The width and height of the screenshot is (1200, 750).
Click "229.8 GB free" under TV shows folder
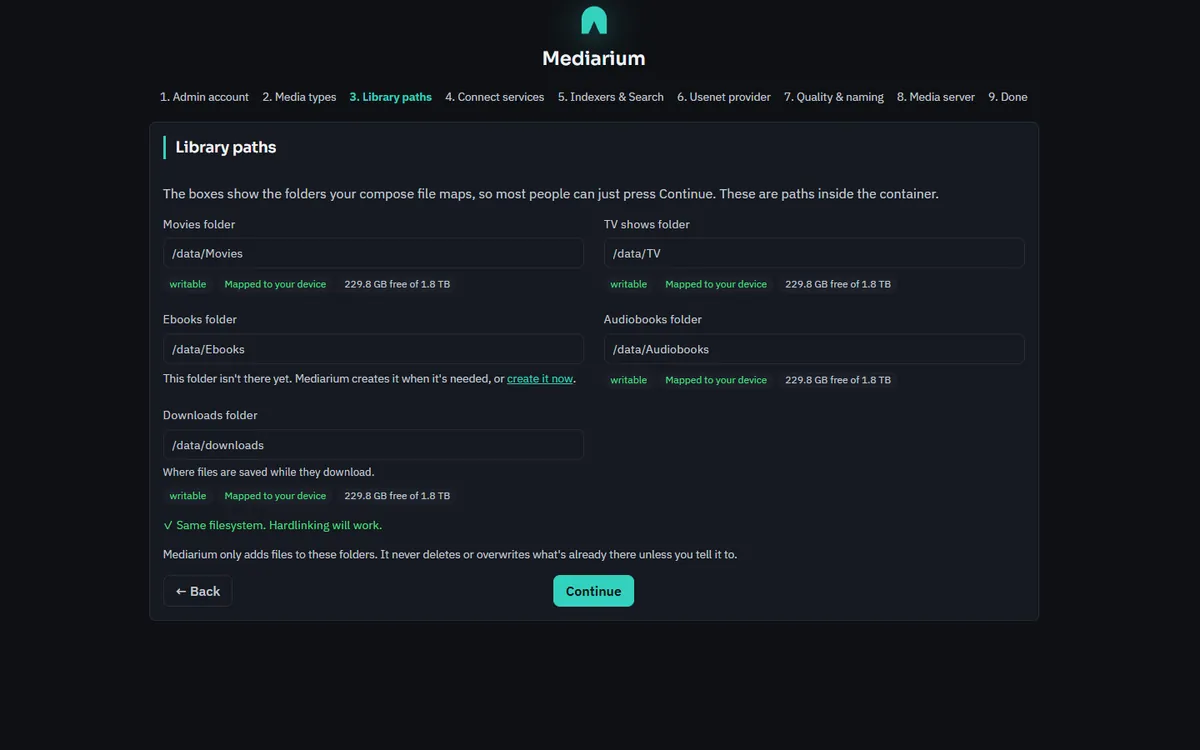[x=838, y=284]
